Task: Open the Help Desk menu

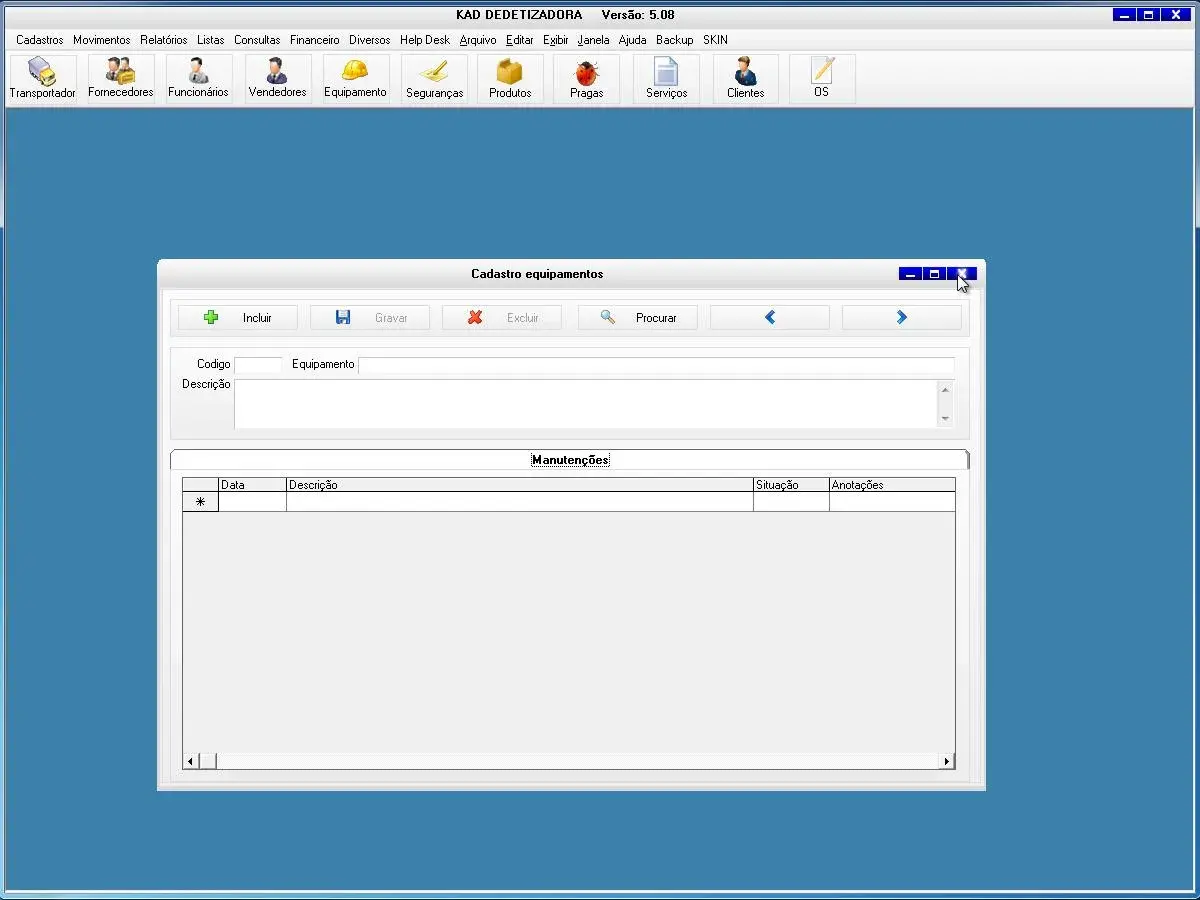Action: tap(425, 40)
